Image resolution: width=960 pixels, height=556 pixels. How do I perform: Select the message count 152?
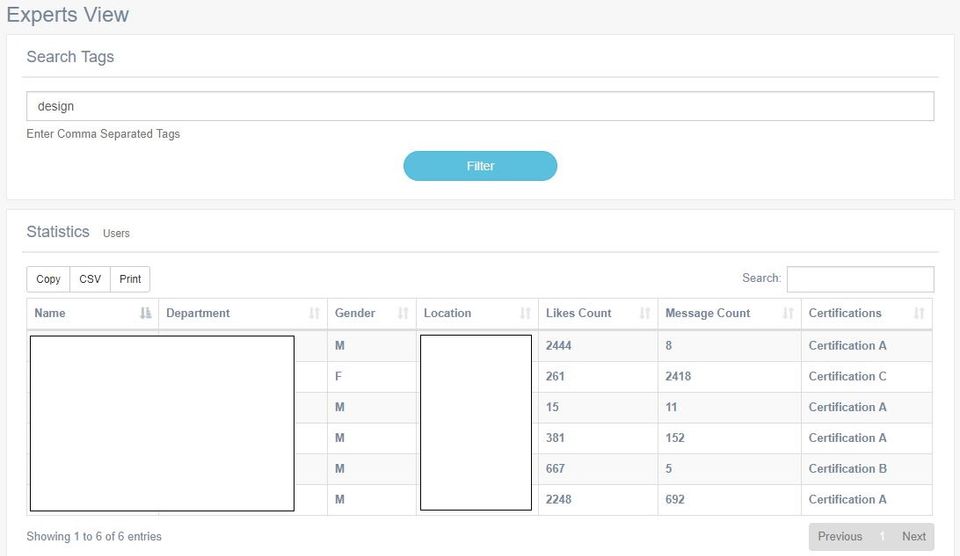coord(675,438)
